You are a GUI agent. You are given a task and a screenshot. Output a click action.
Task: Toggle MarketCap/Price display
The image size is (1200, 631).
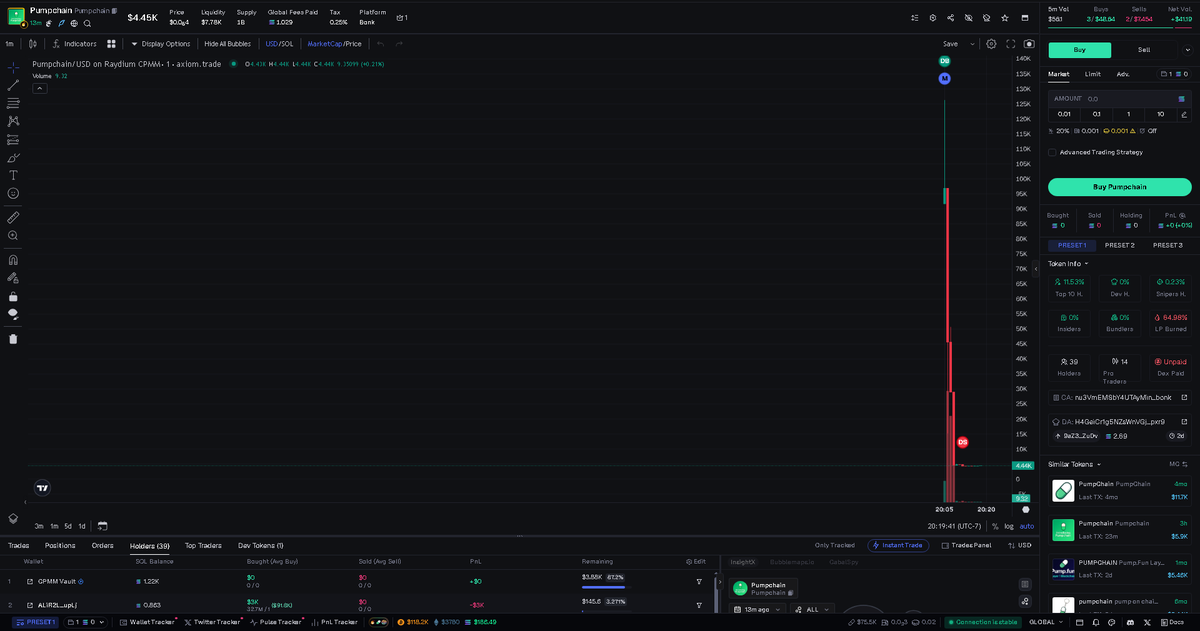point(334,44)
